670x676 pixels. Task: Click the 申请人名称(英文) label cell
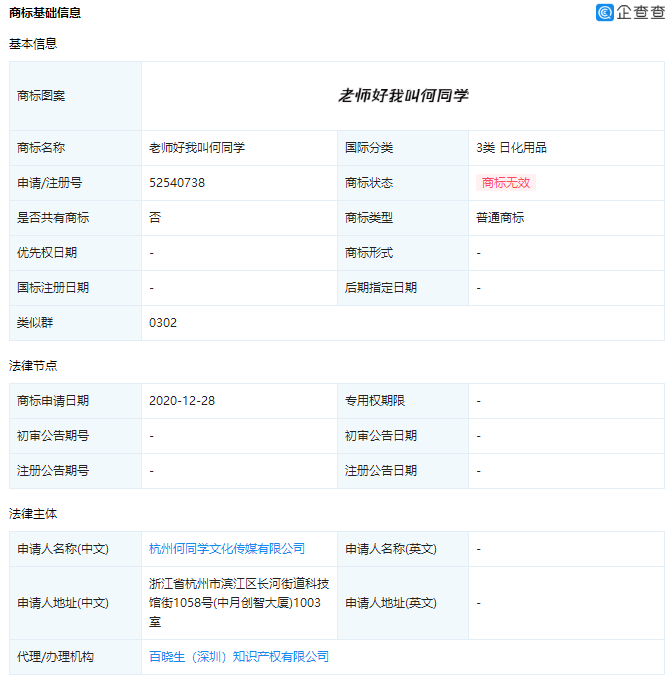coord(403,549)
